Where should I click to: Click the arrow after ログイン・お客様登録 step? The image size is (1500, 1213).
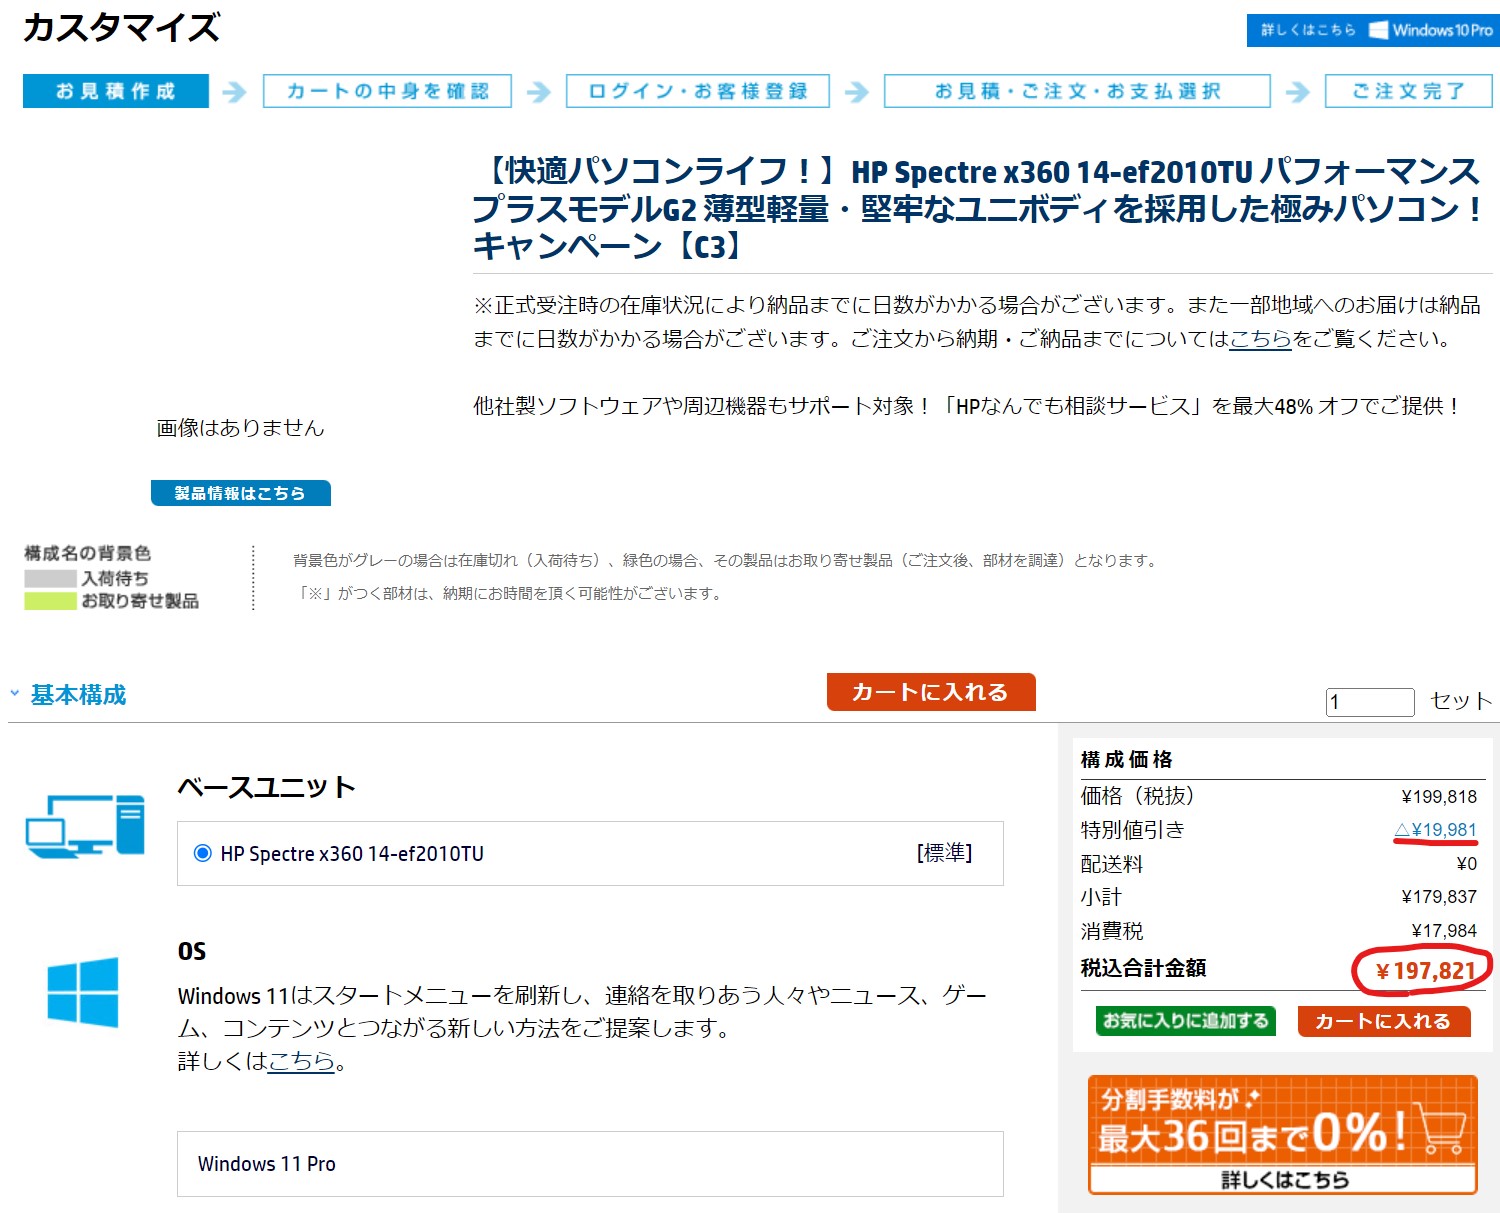point(856,92)
